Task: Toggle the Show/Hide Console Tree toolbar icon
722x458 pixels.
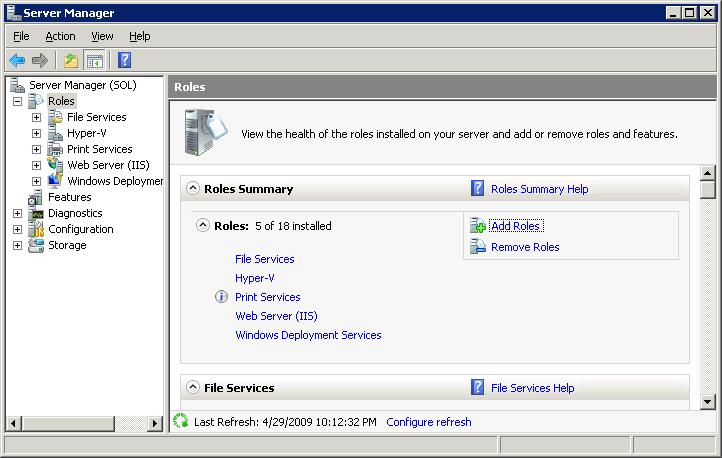Action: coord(95,60)
